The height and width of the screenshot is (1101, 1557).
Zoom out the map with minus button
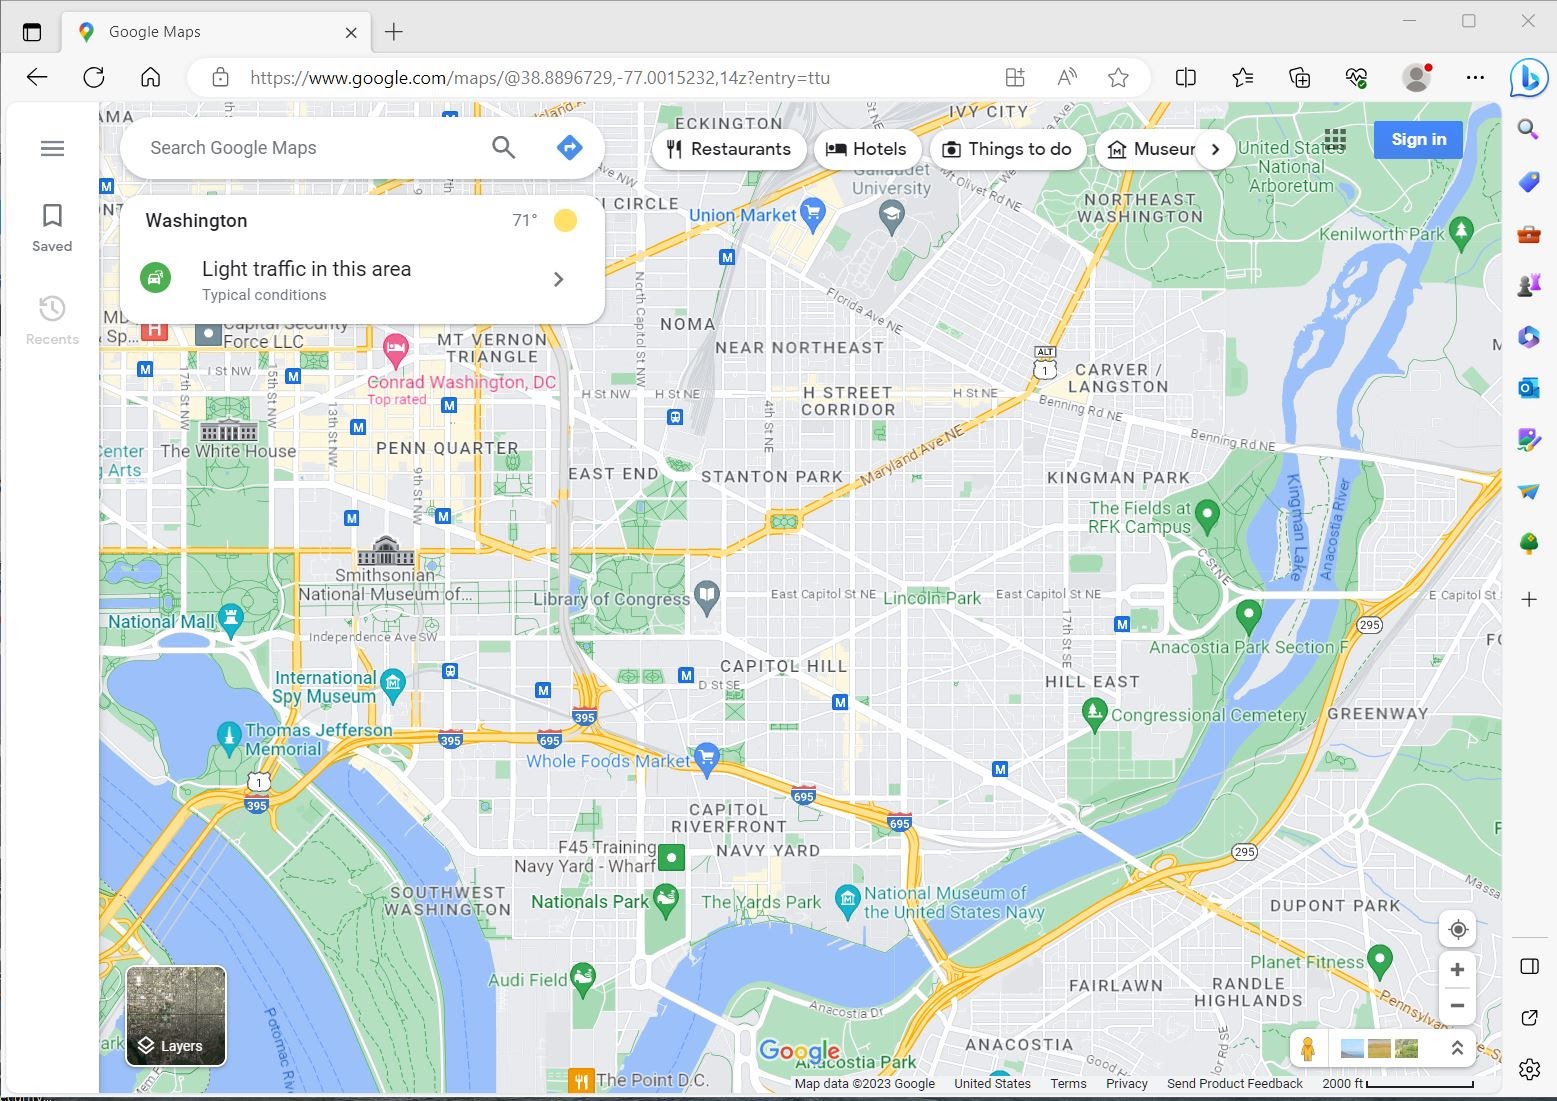(x=1458, y=1006)
